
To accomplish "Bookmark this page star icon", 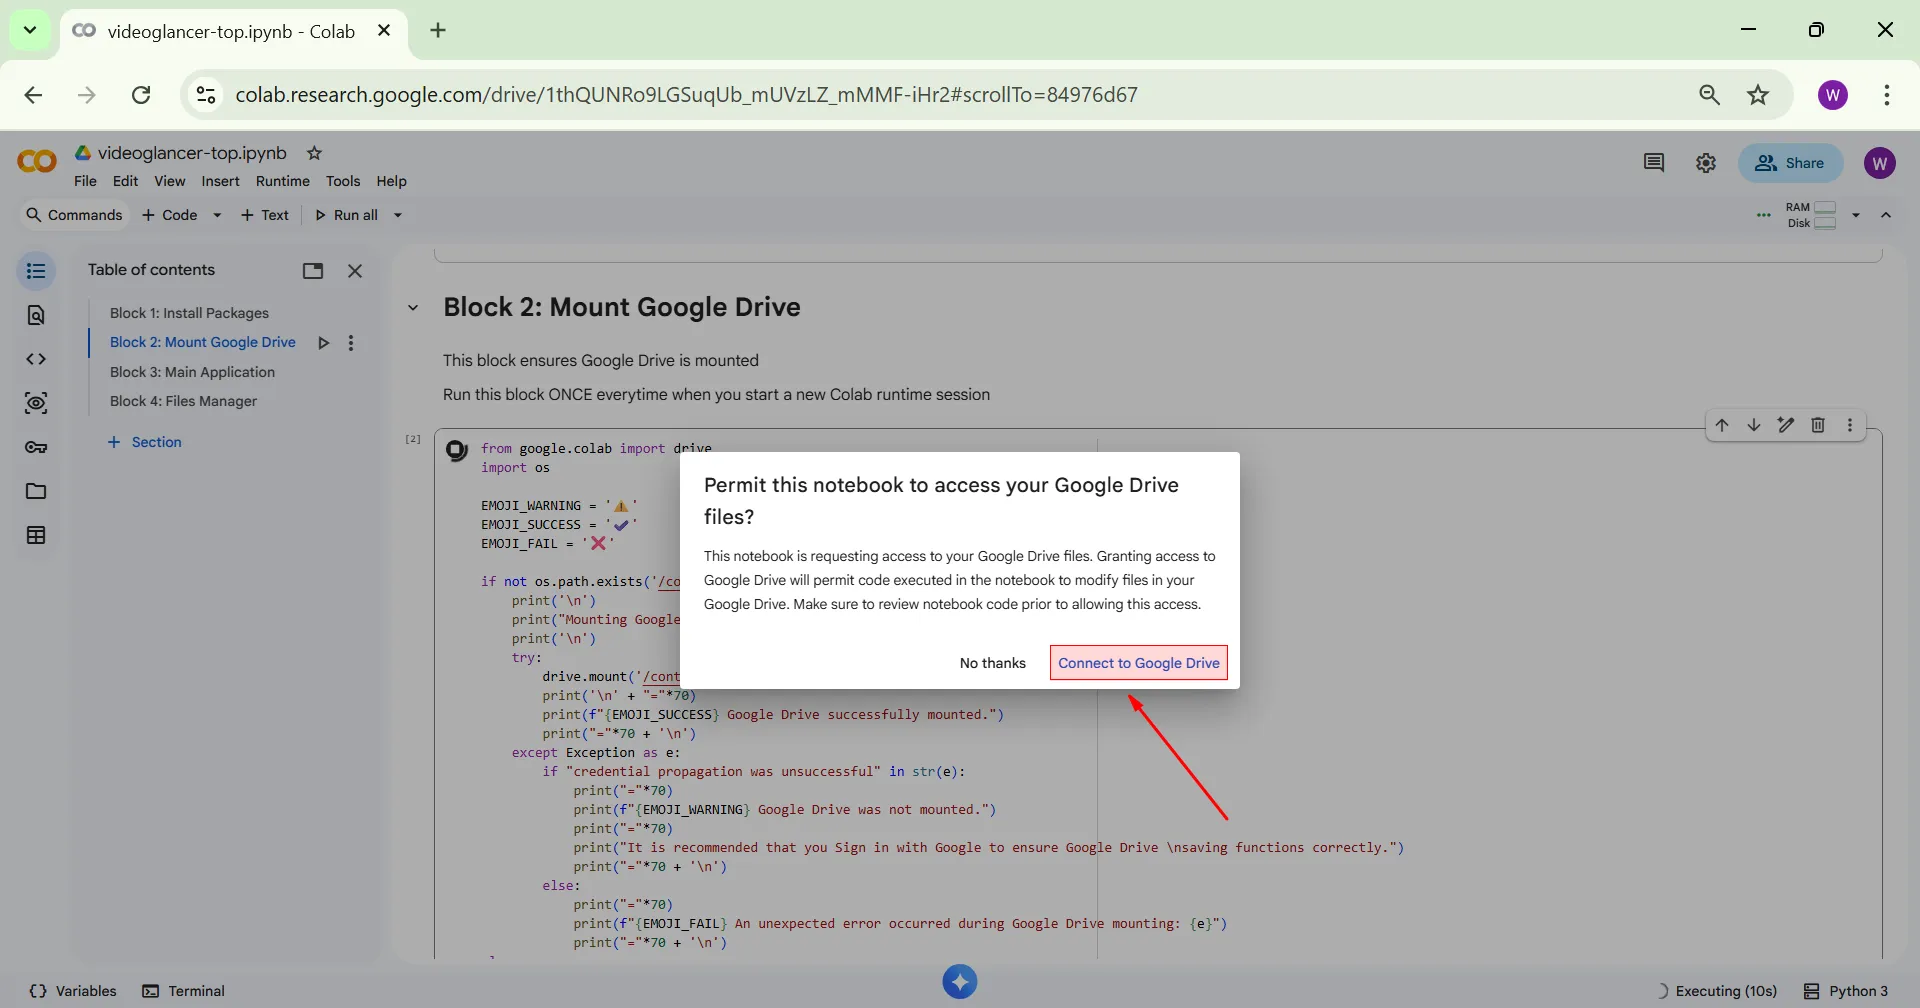I will (x=1758, y=95).
